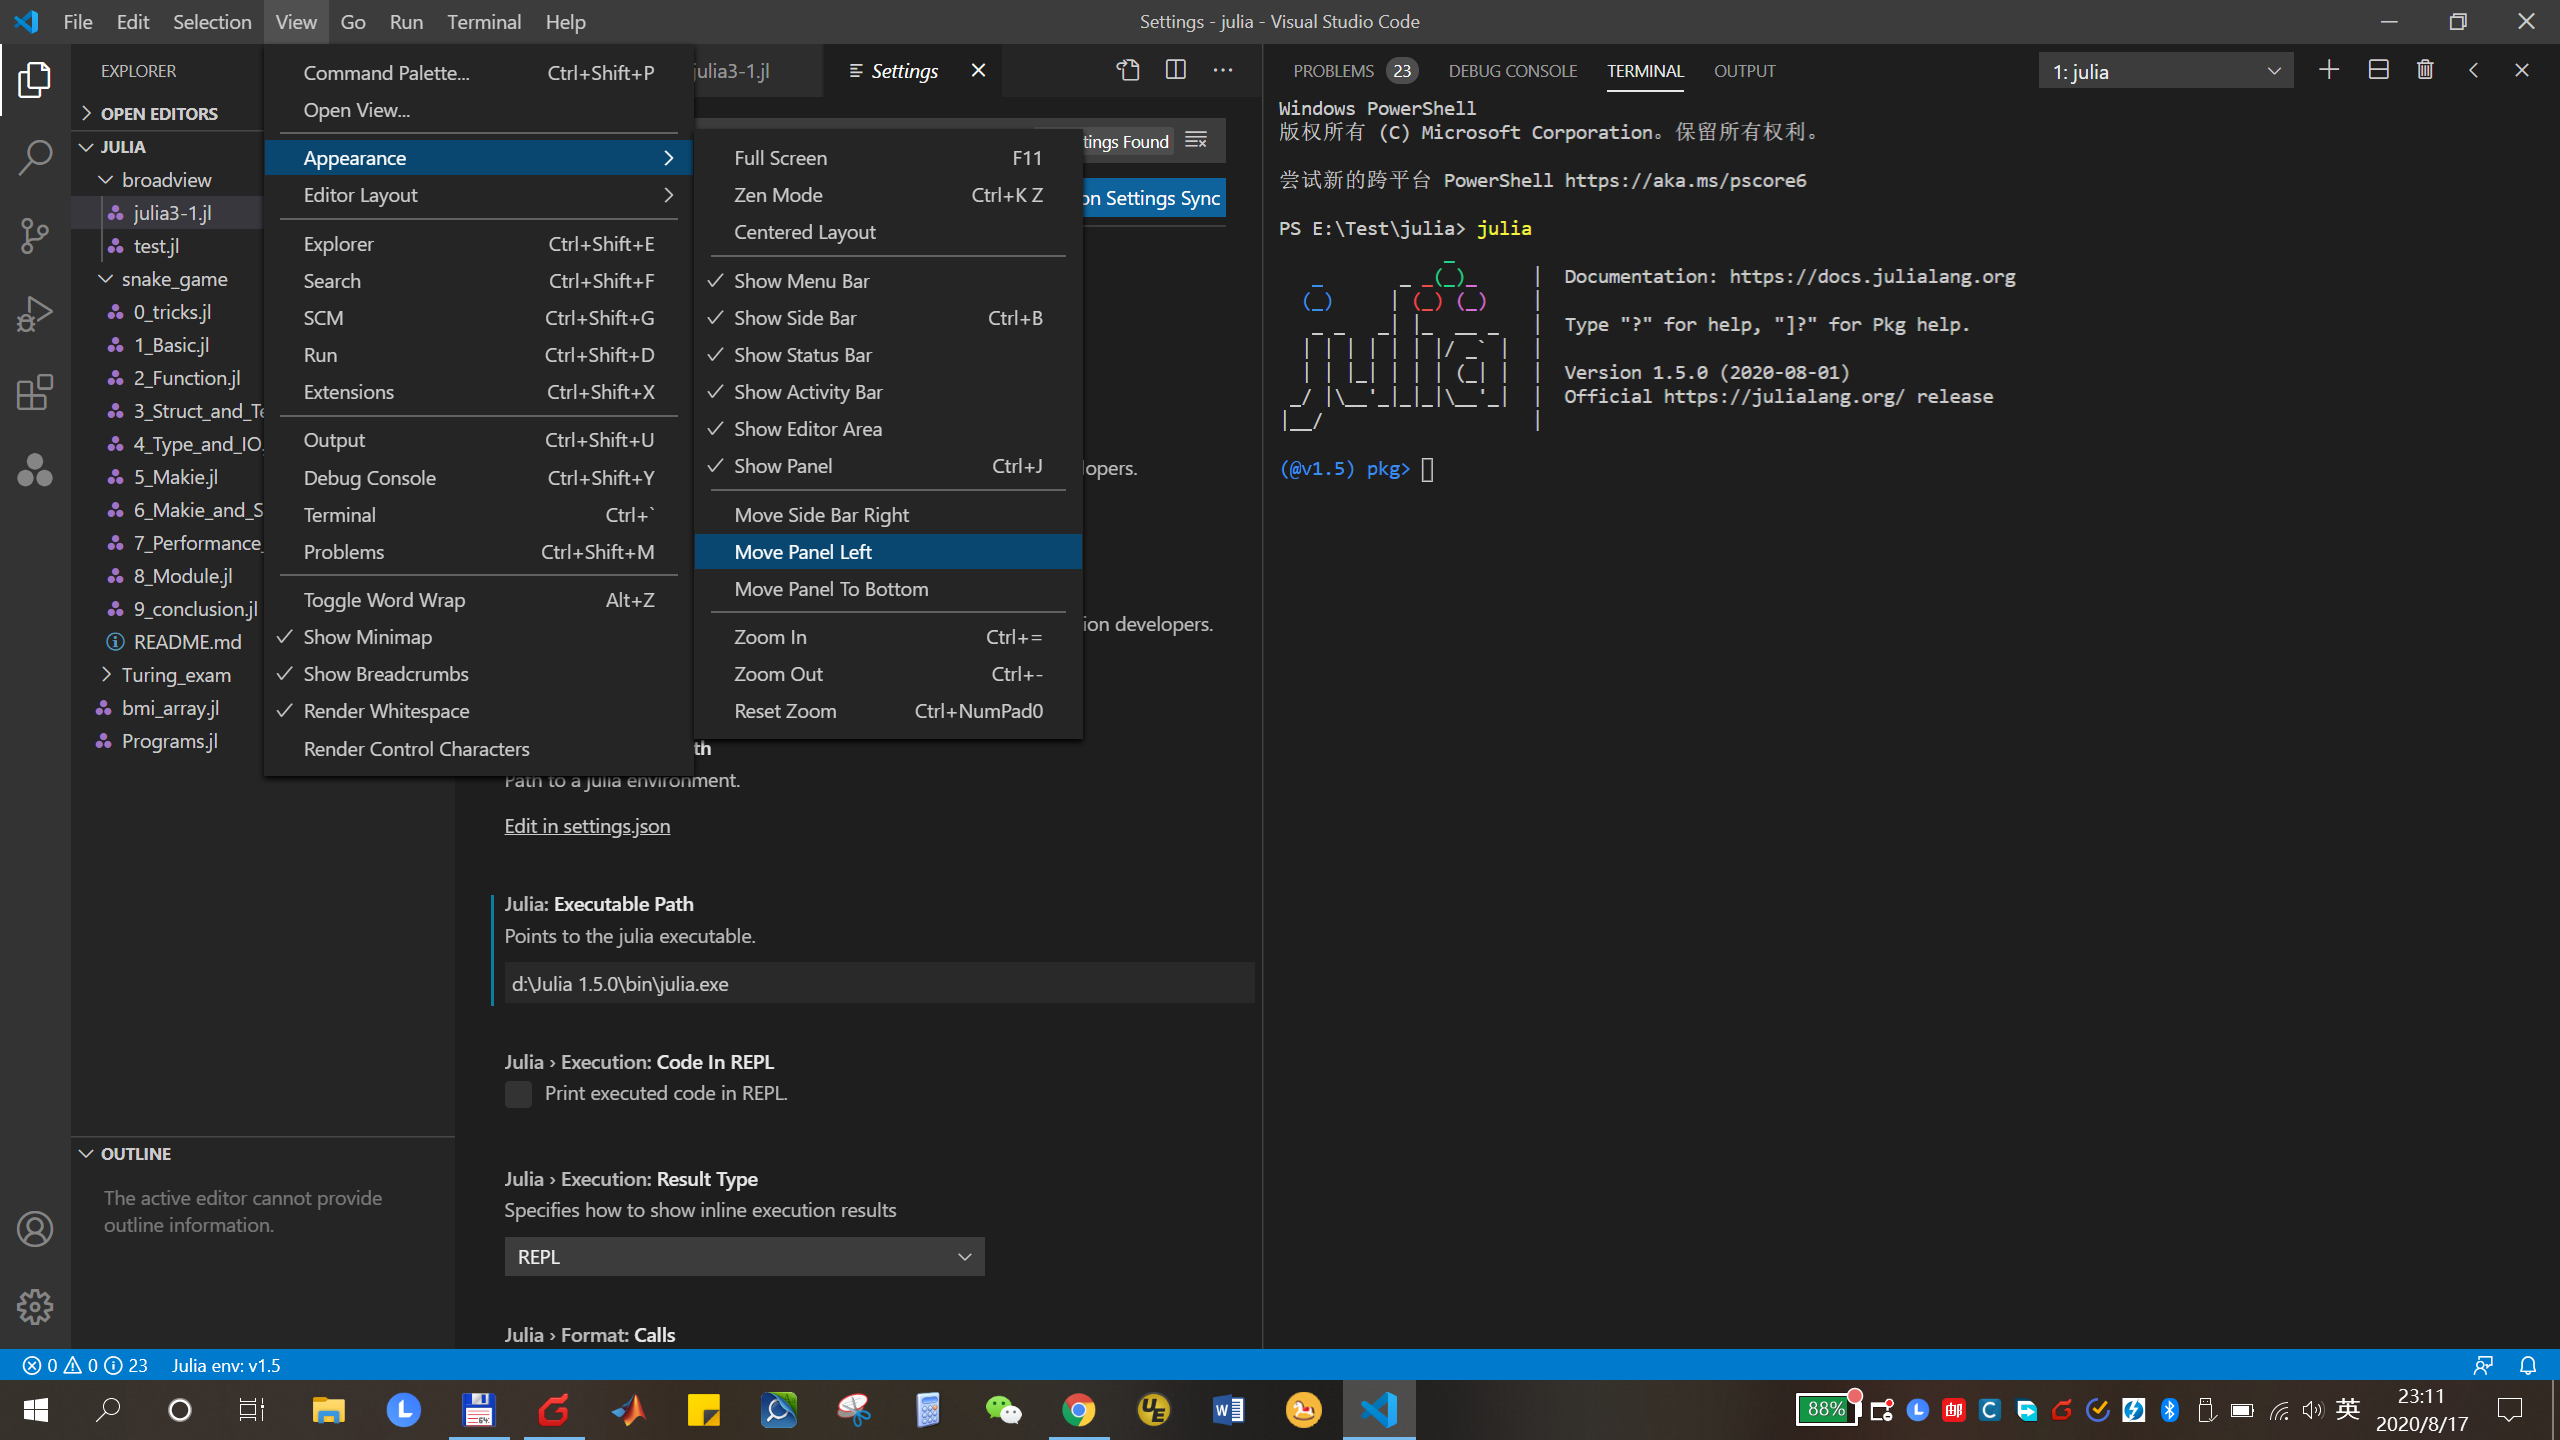Open the Explorer activity bar icon

(x=35, y=80)
